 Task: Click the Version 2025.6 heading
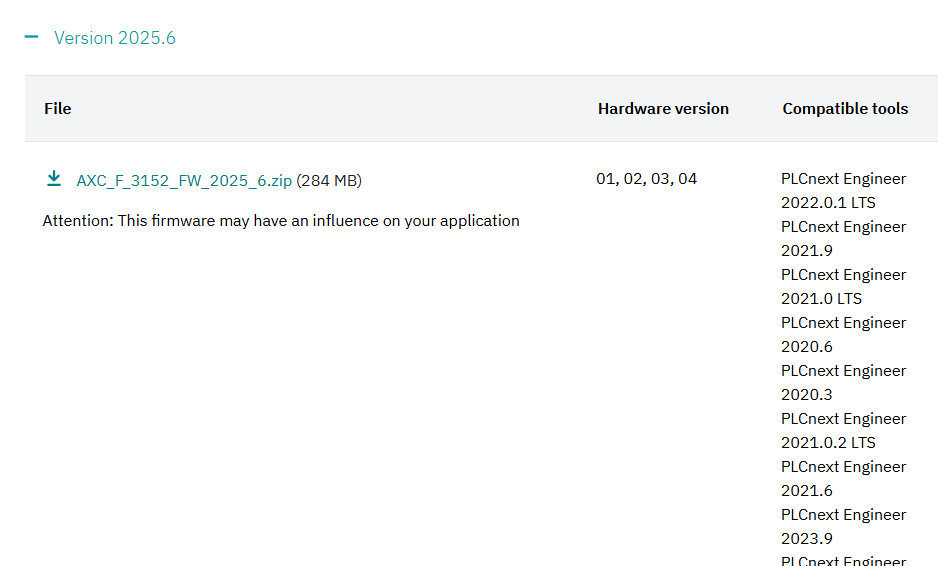coord(114,38)
